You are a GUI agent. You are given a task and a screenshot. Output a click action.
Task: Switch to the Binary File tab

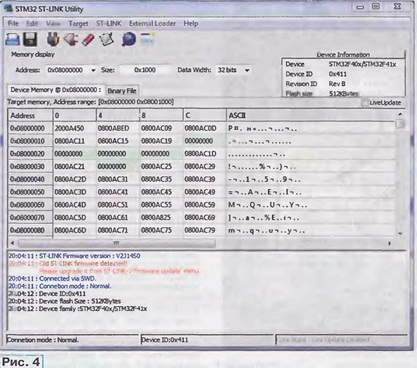tap(122, 91)
